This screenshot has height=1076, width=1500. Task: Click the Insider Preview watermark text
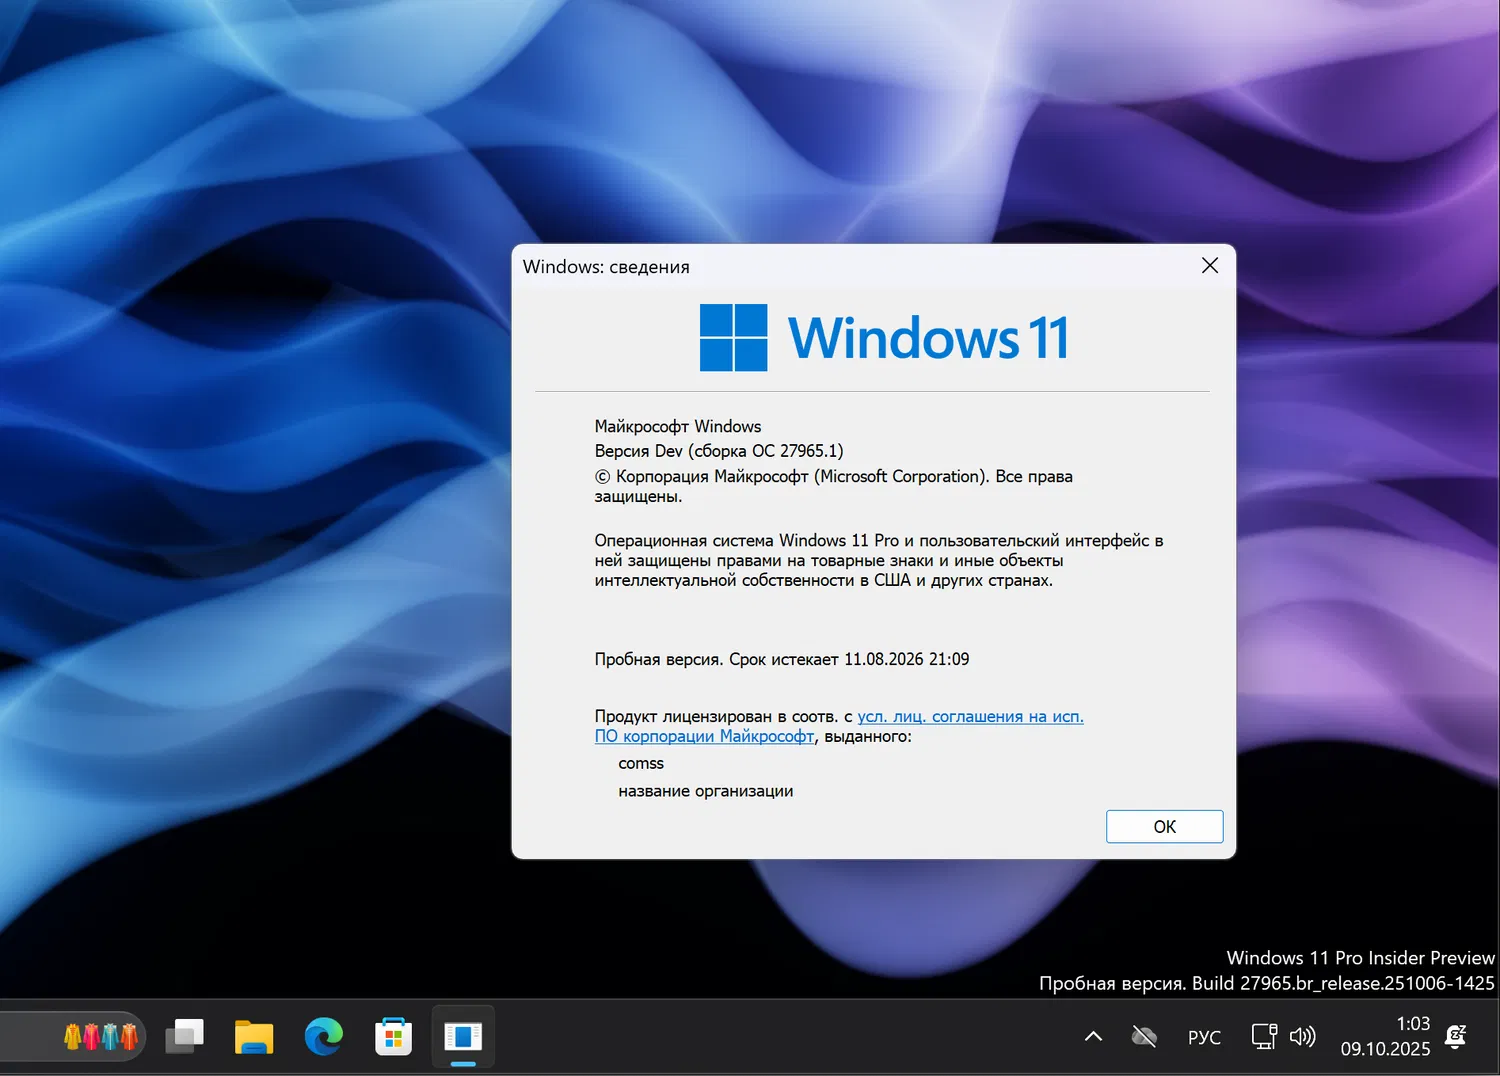(x=1357, y=957)
